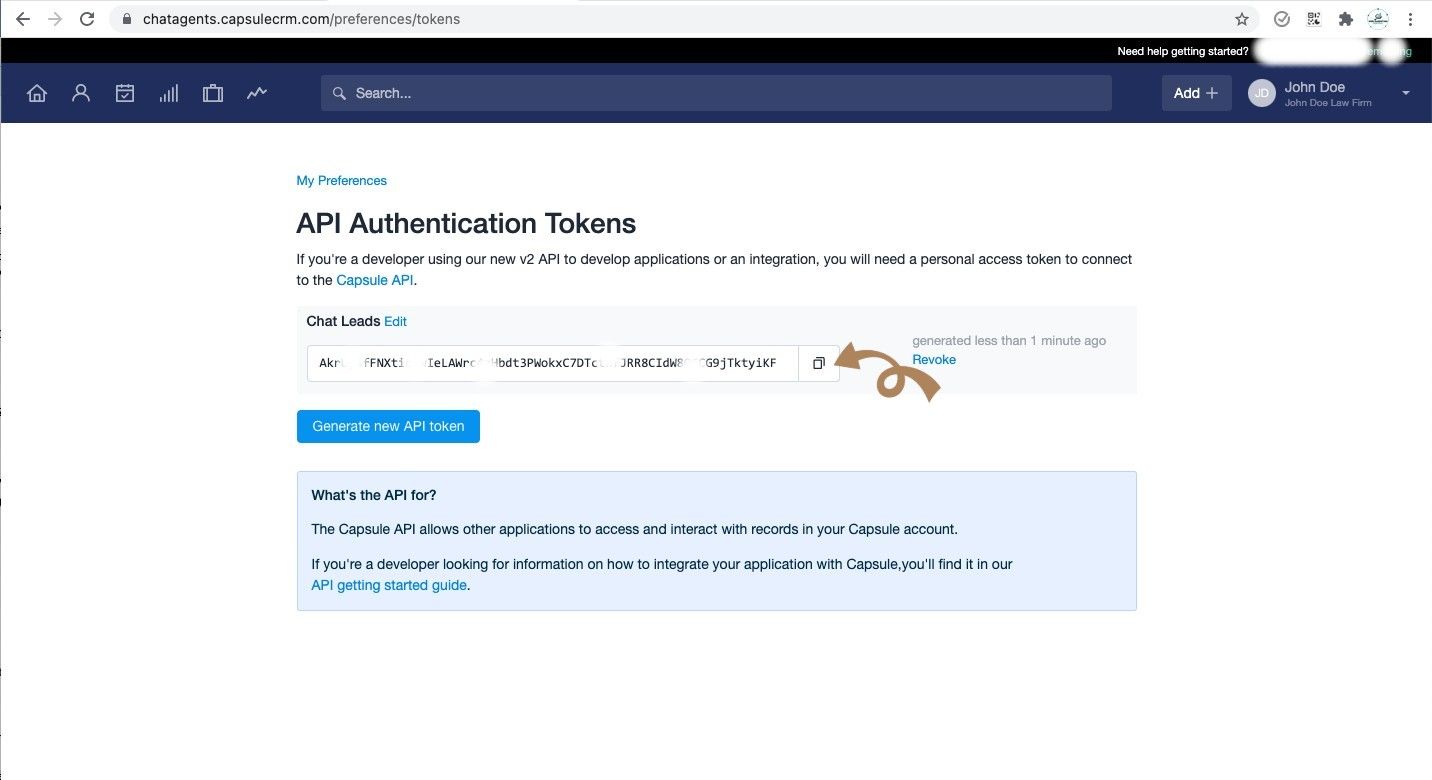This screenshot has height=780, width=1432.
Task: Open the QR code extension icon
Action: tap(1314, 19)
